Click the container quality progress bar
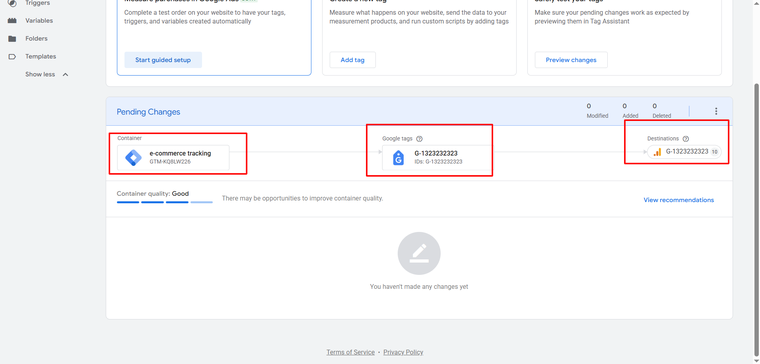The image size is (760, 364). point(165,202)
